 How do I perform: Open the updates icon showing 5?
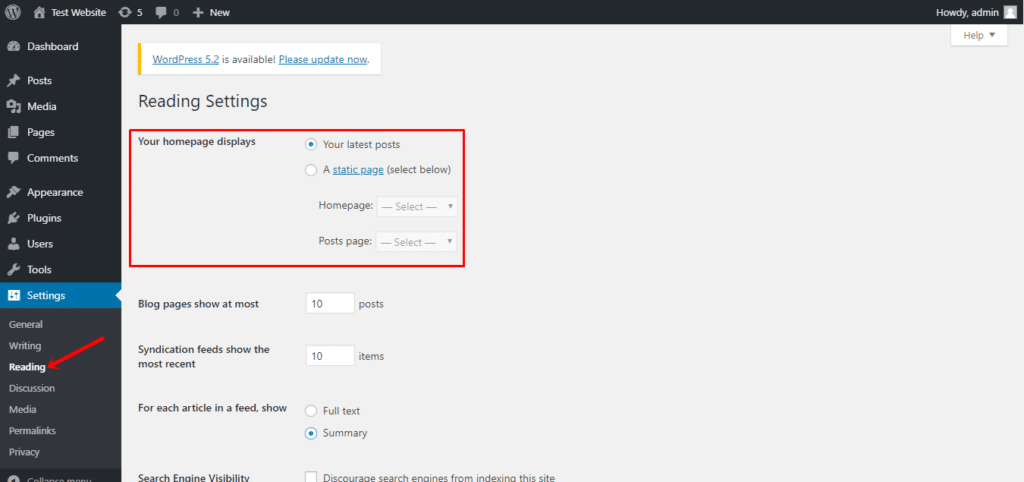[x=125, y=12]
